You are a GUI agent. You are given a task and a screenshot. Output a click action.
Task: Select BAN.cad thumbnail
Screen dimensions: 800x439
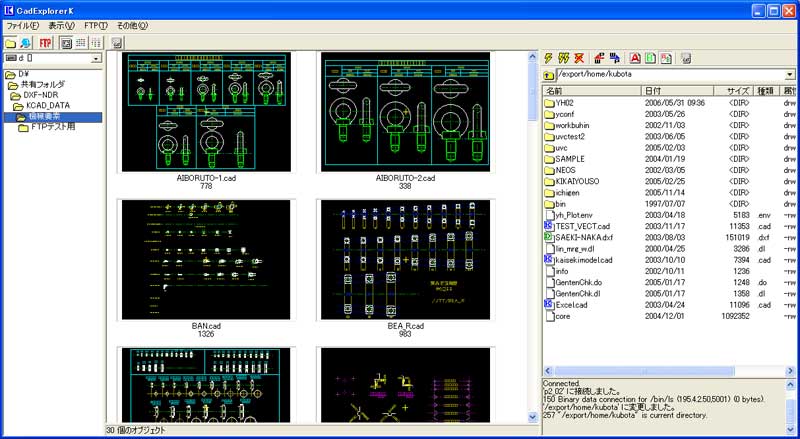[x=206, y=260]
